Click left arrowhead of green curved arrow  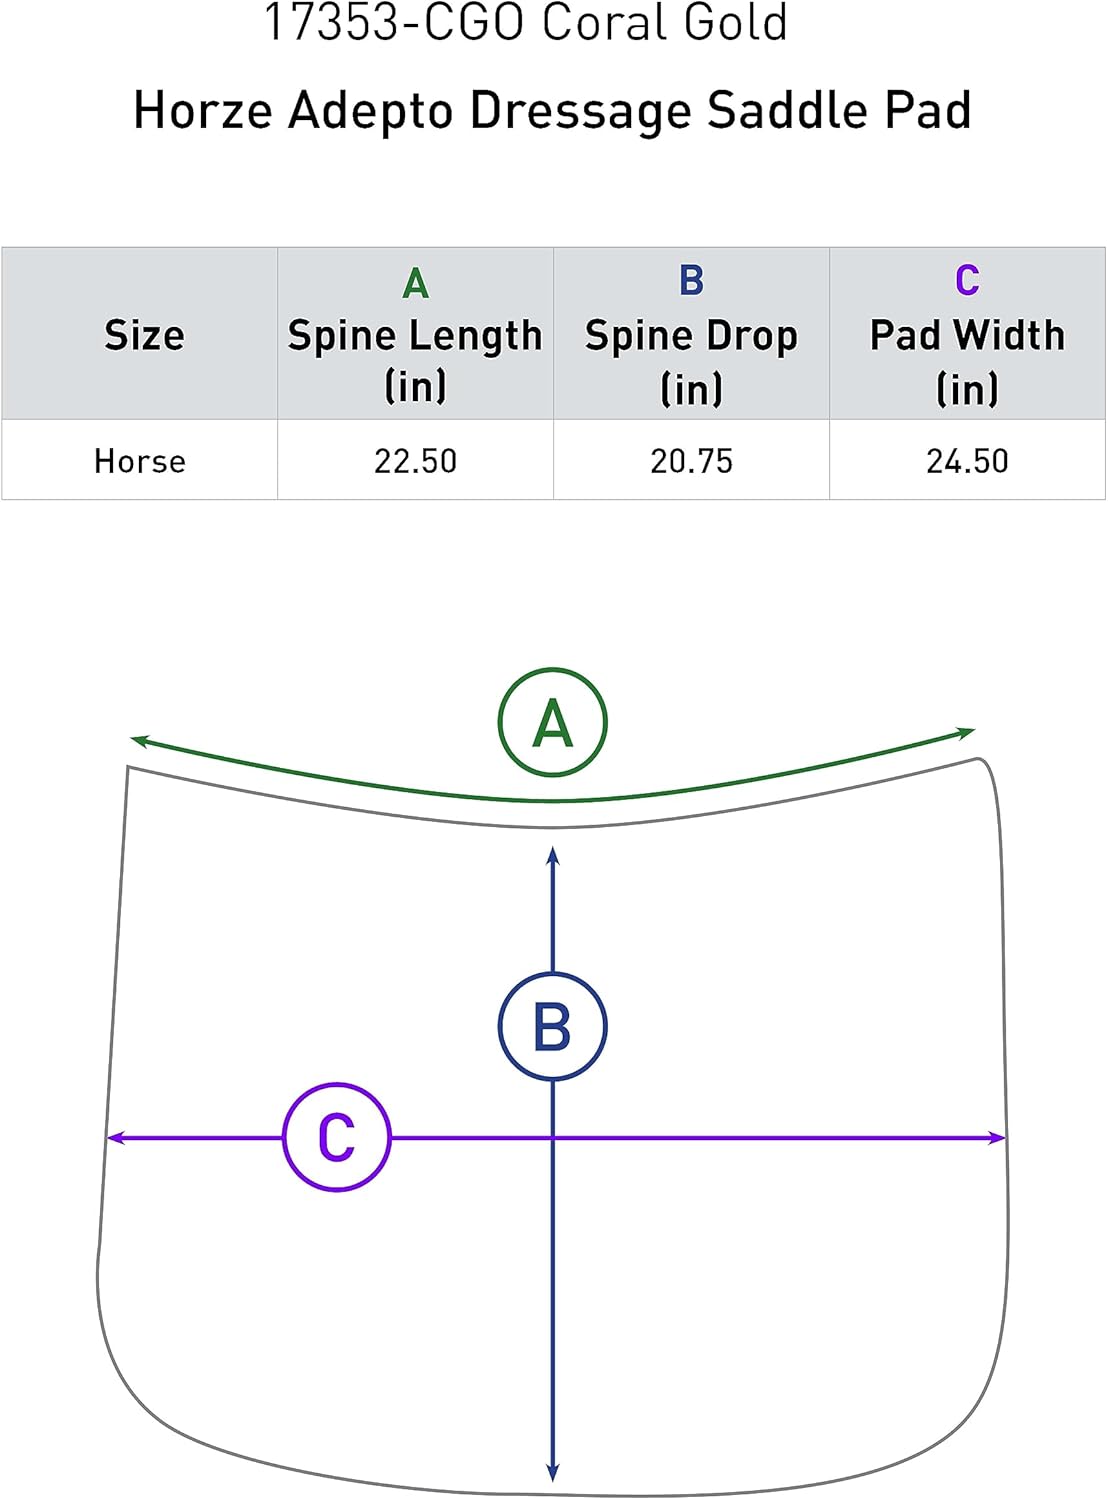[x=138, y=741]
